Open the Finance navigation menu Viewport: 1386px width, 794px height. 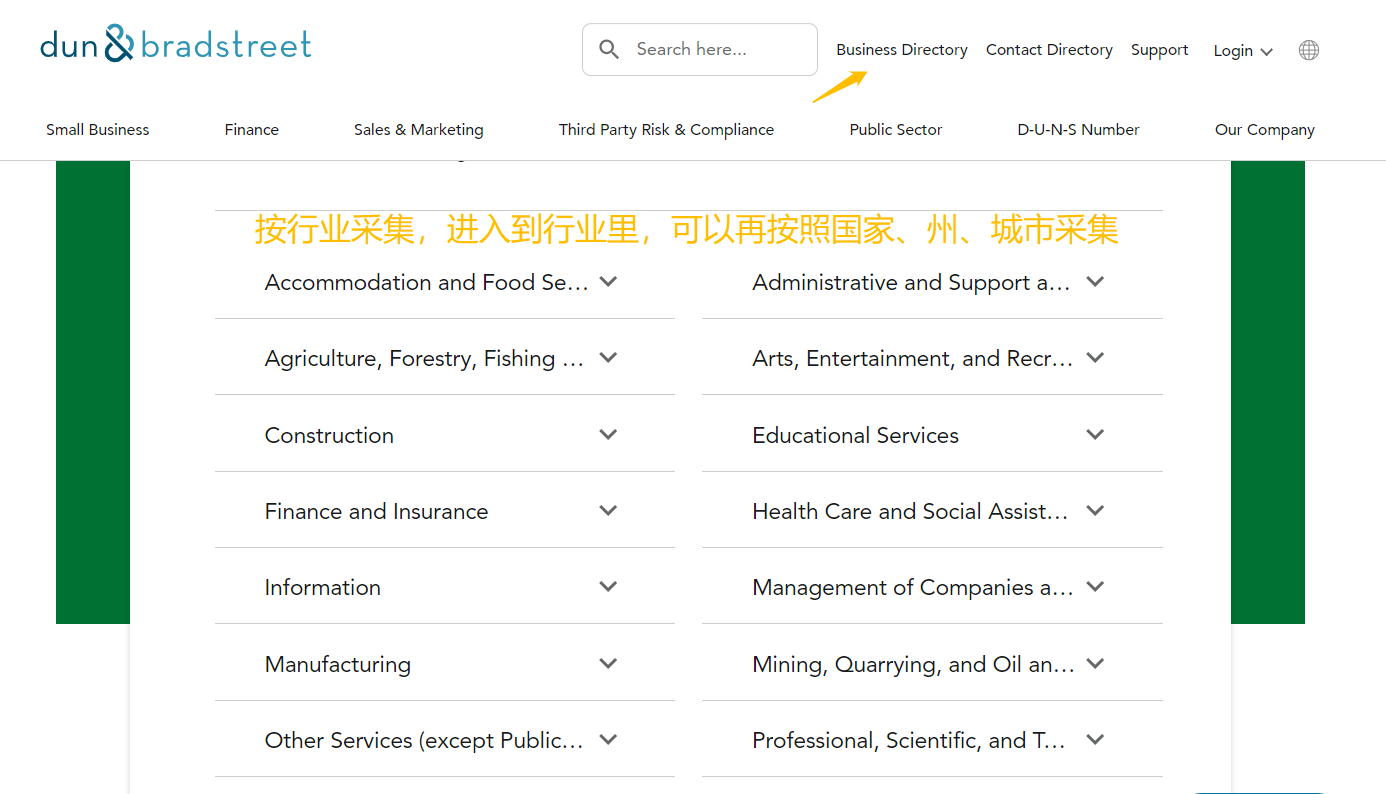coord(252,130)
